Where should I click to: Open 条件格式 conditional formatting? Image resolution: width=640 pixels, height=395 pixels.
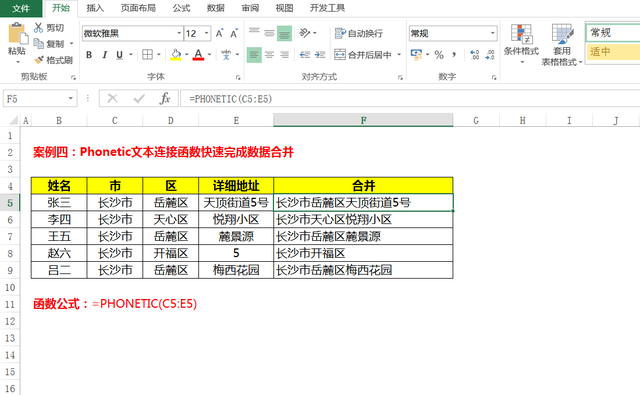pyautogui.click(x=521, y=44)
